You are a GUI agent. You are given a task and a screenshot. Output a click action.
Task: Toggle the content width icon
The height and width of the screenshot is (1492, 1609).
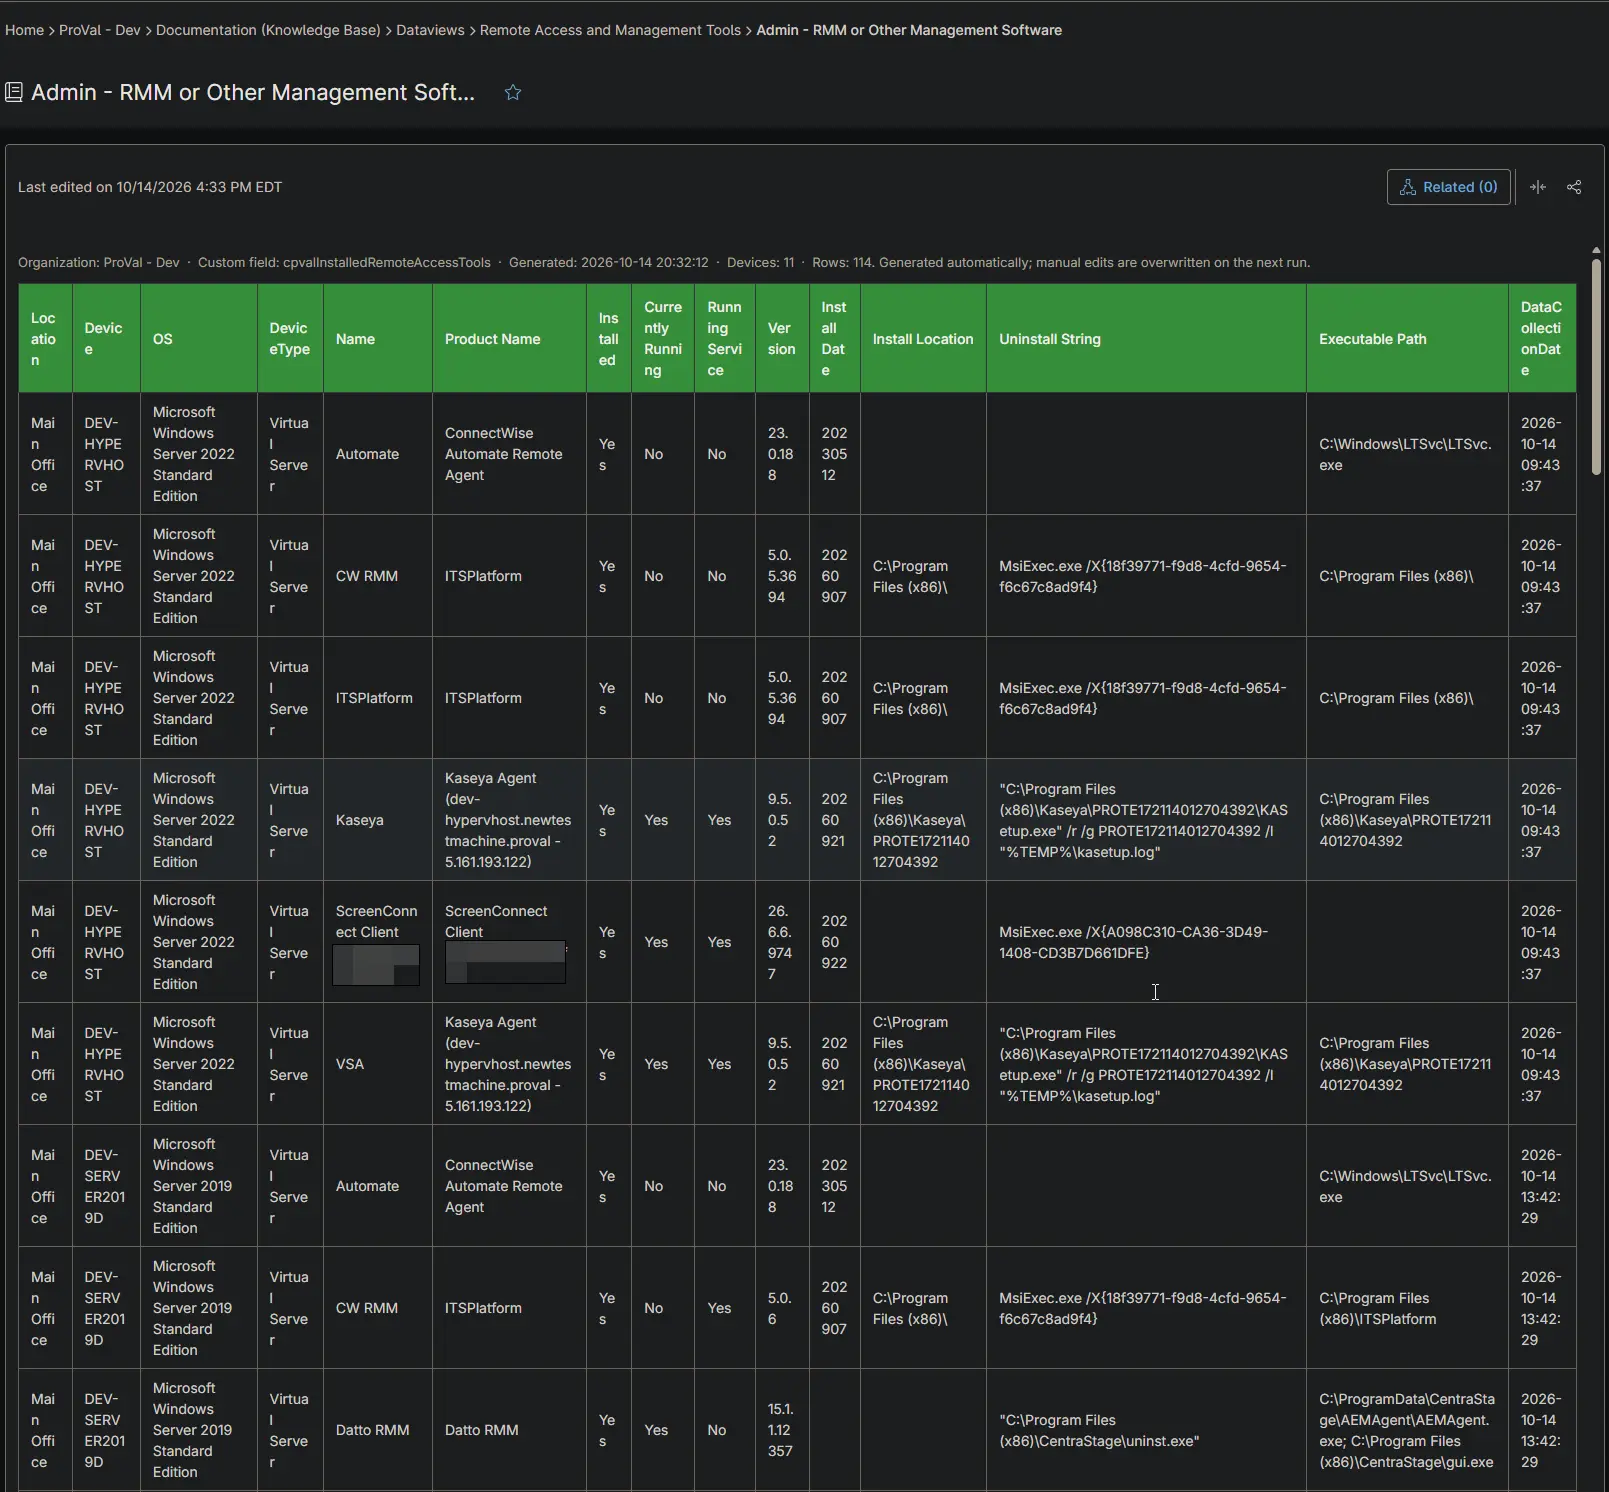coord(1538,187)
